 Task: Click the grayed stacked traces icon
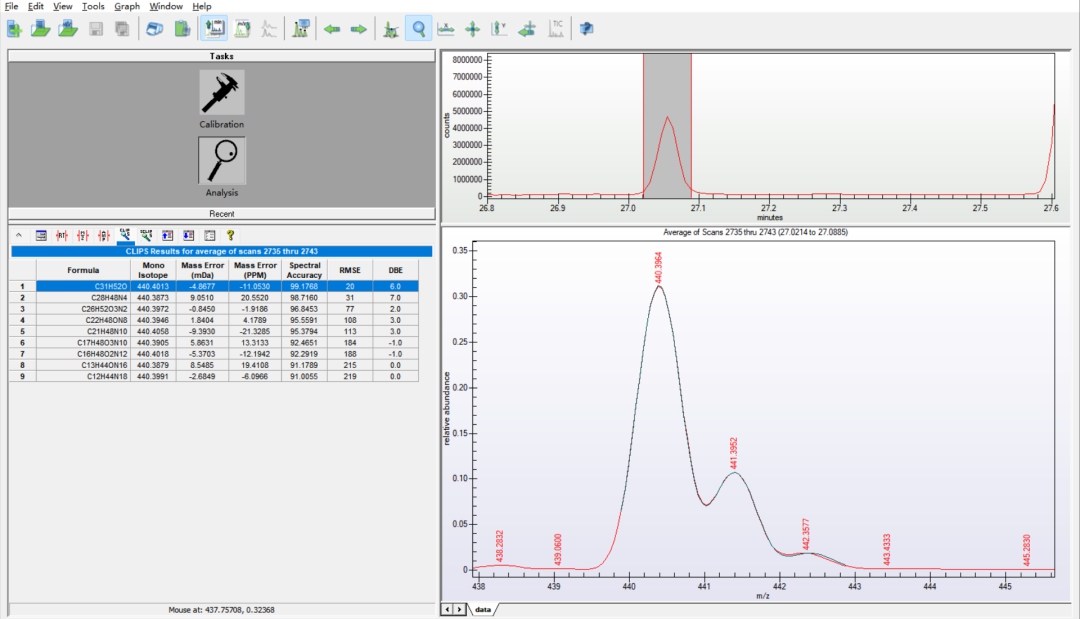[269, 29]
